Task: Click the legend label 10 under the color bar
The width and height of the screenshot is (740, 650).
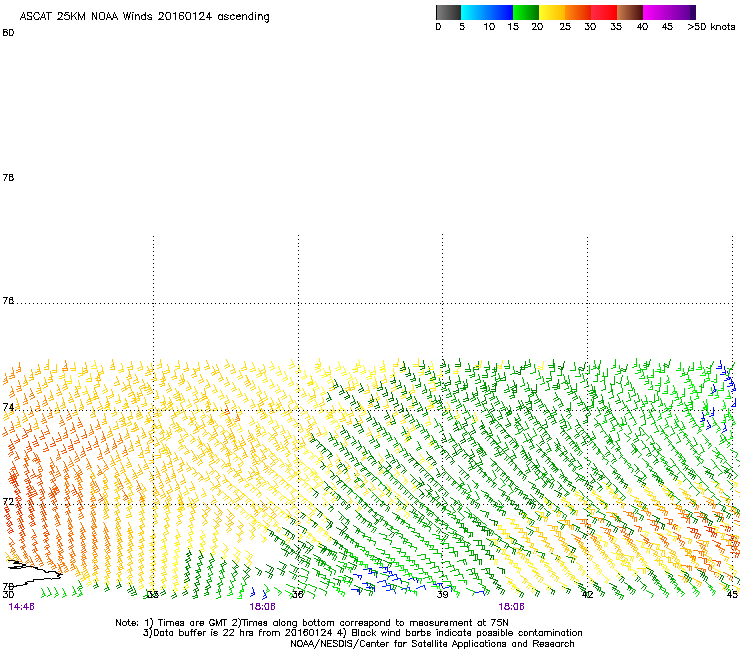Action: click(x=489, y=27)
